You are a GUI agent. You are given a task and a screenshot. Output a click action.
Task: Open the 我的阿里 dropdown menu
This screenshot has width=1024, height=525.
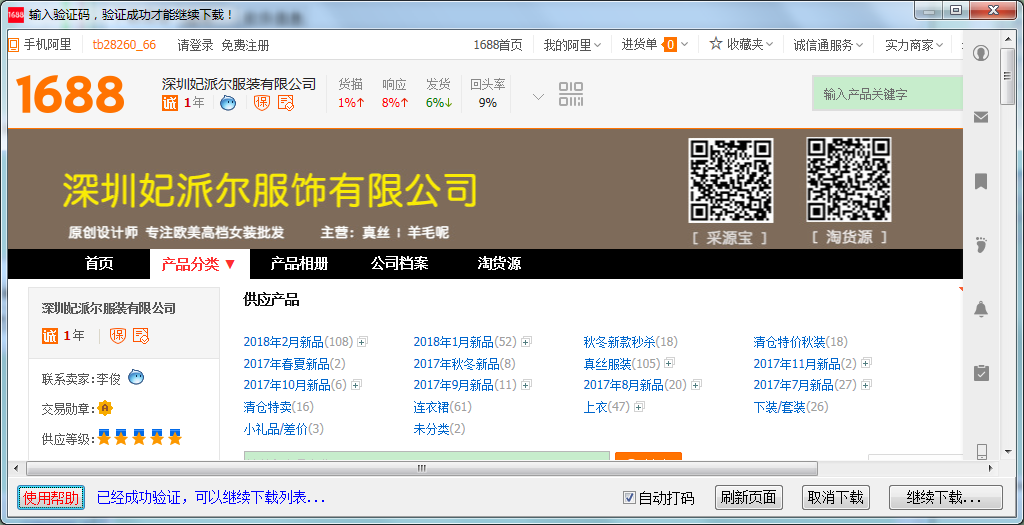tap(573, 45)
